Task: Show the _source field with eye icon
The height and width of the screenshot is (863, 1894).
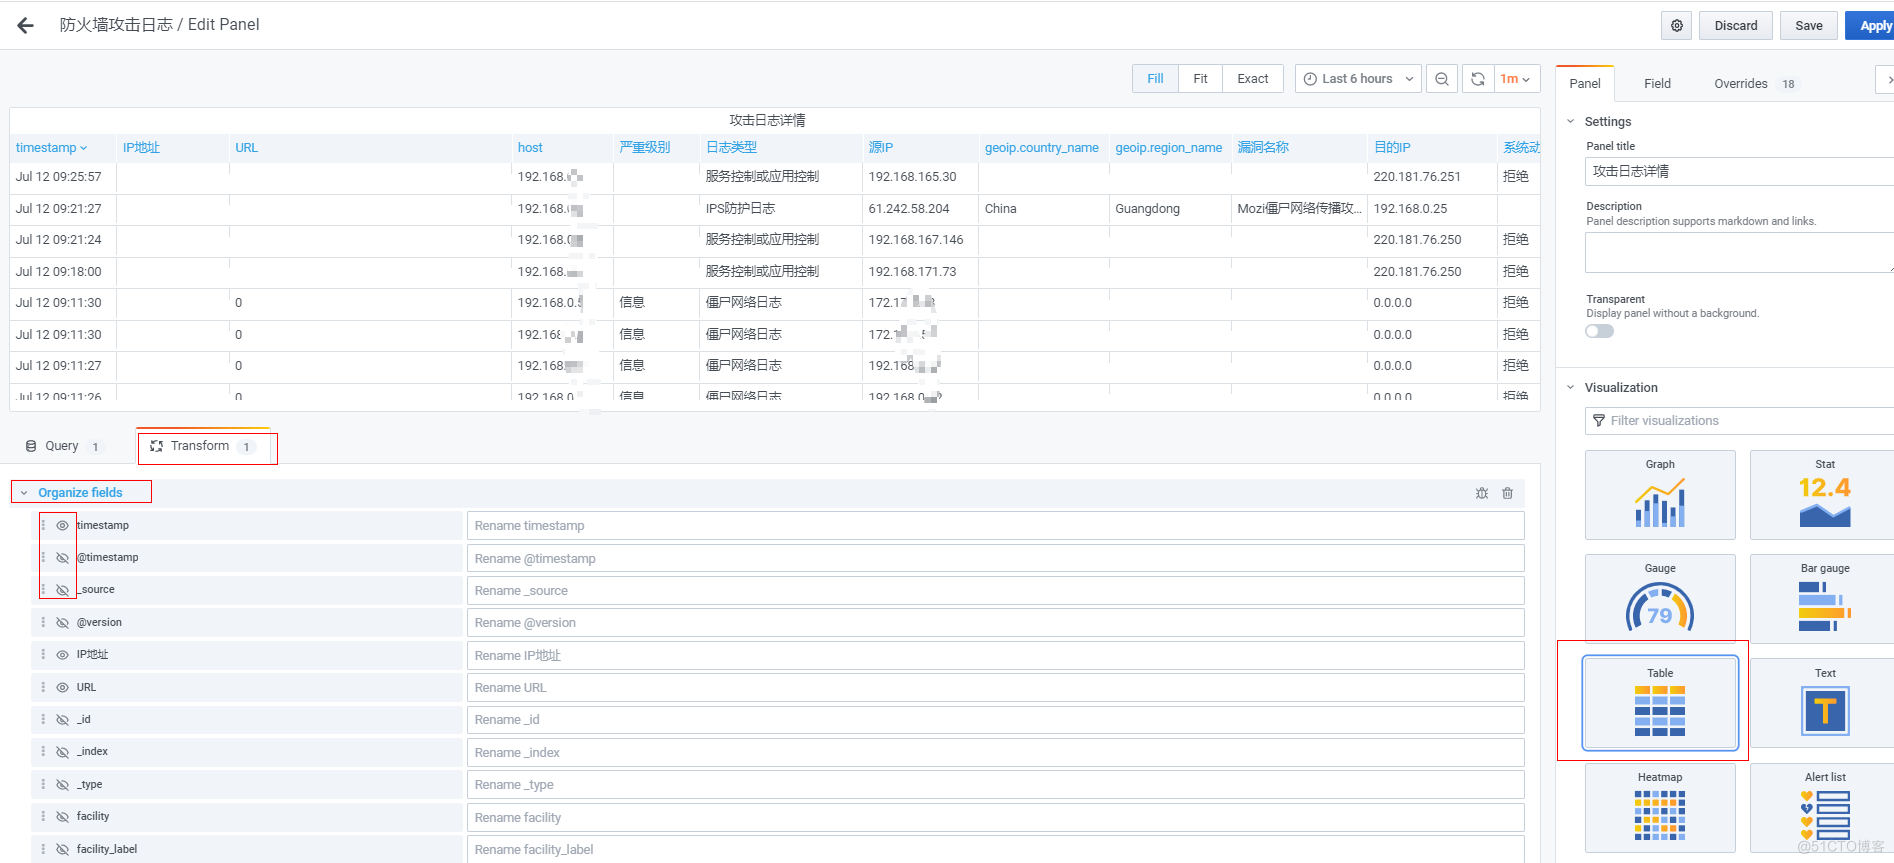Action: 62,590
